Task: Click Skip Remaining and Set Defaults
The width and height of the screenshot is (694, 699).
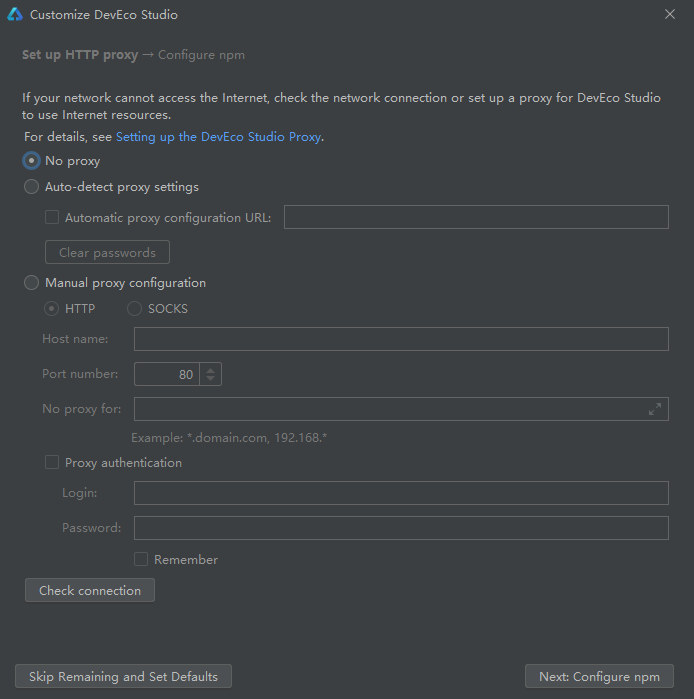Action: click(x=123, y=676)
